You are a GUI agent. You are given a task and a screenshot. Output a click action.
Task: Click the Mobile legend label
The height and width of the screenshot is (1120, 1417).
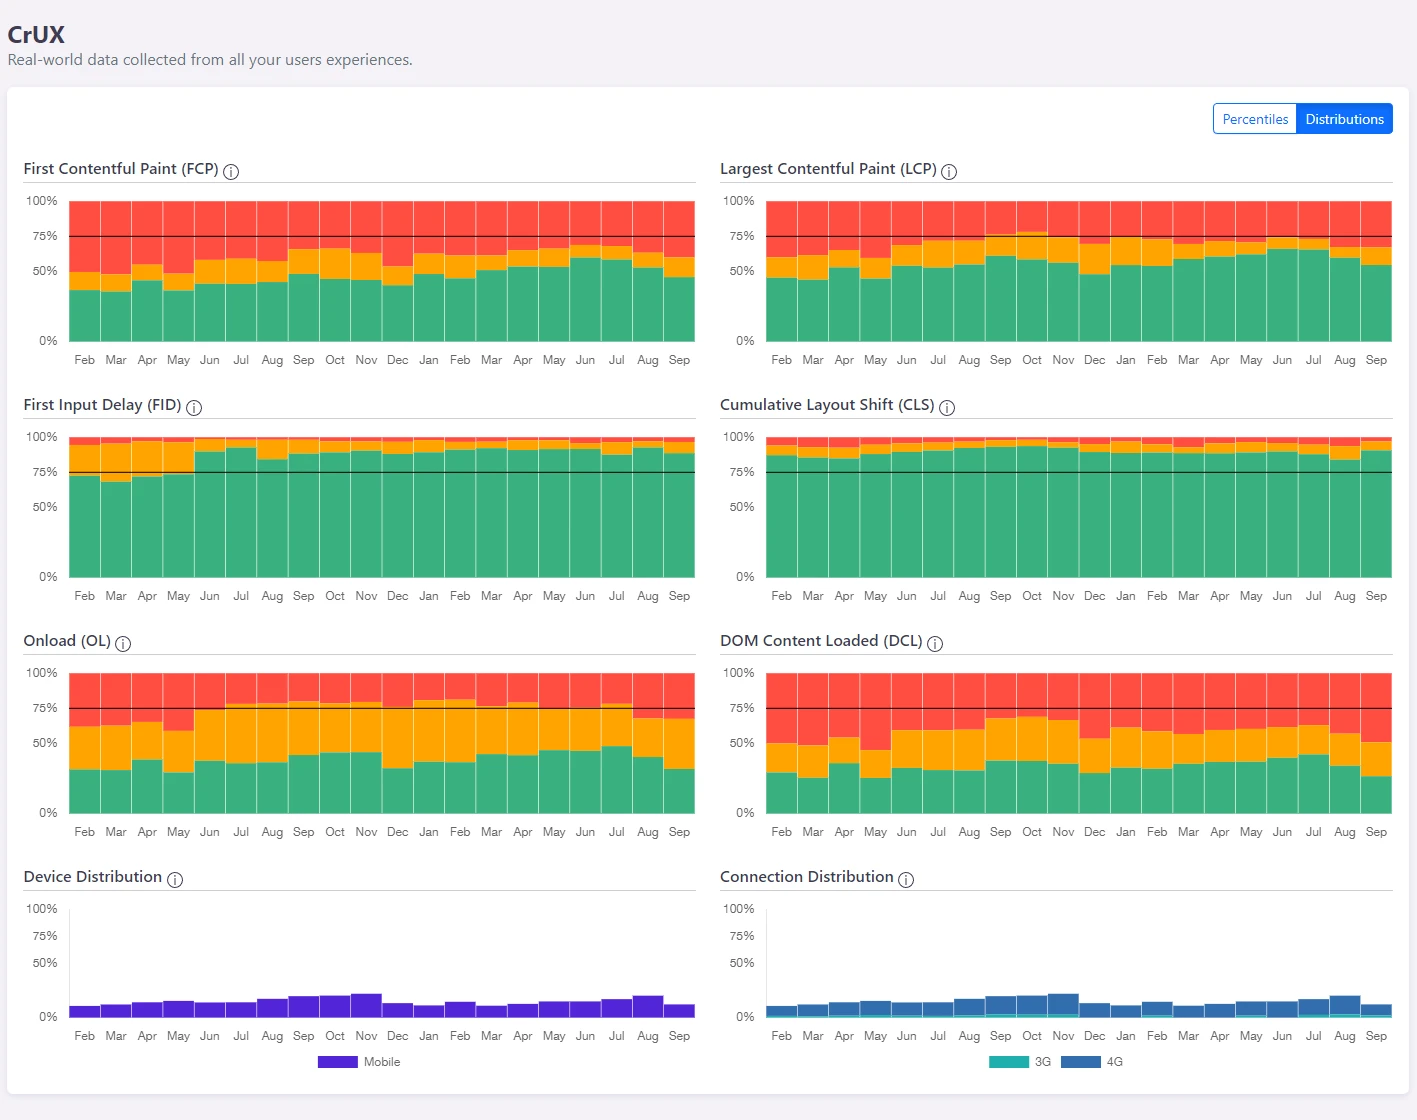click(x=382, y=1062)
